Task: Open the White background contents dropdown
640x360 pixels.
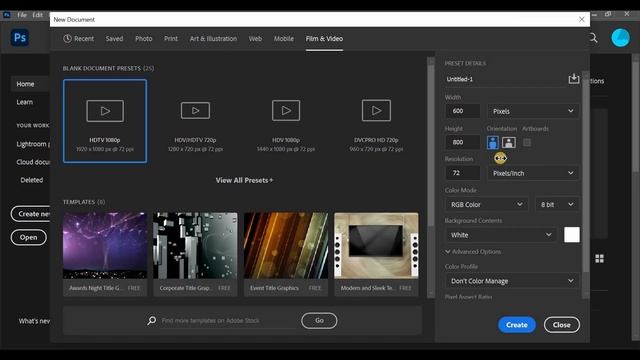Action: pos(501,235)
